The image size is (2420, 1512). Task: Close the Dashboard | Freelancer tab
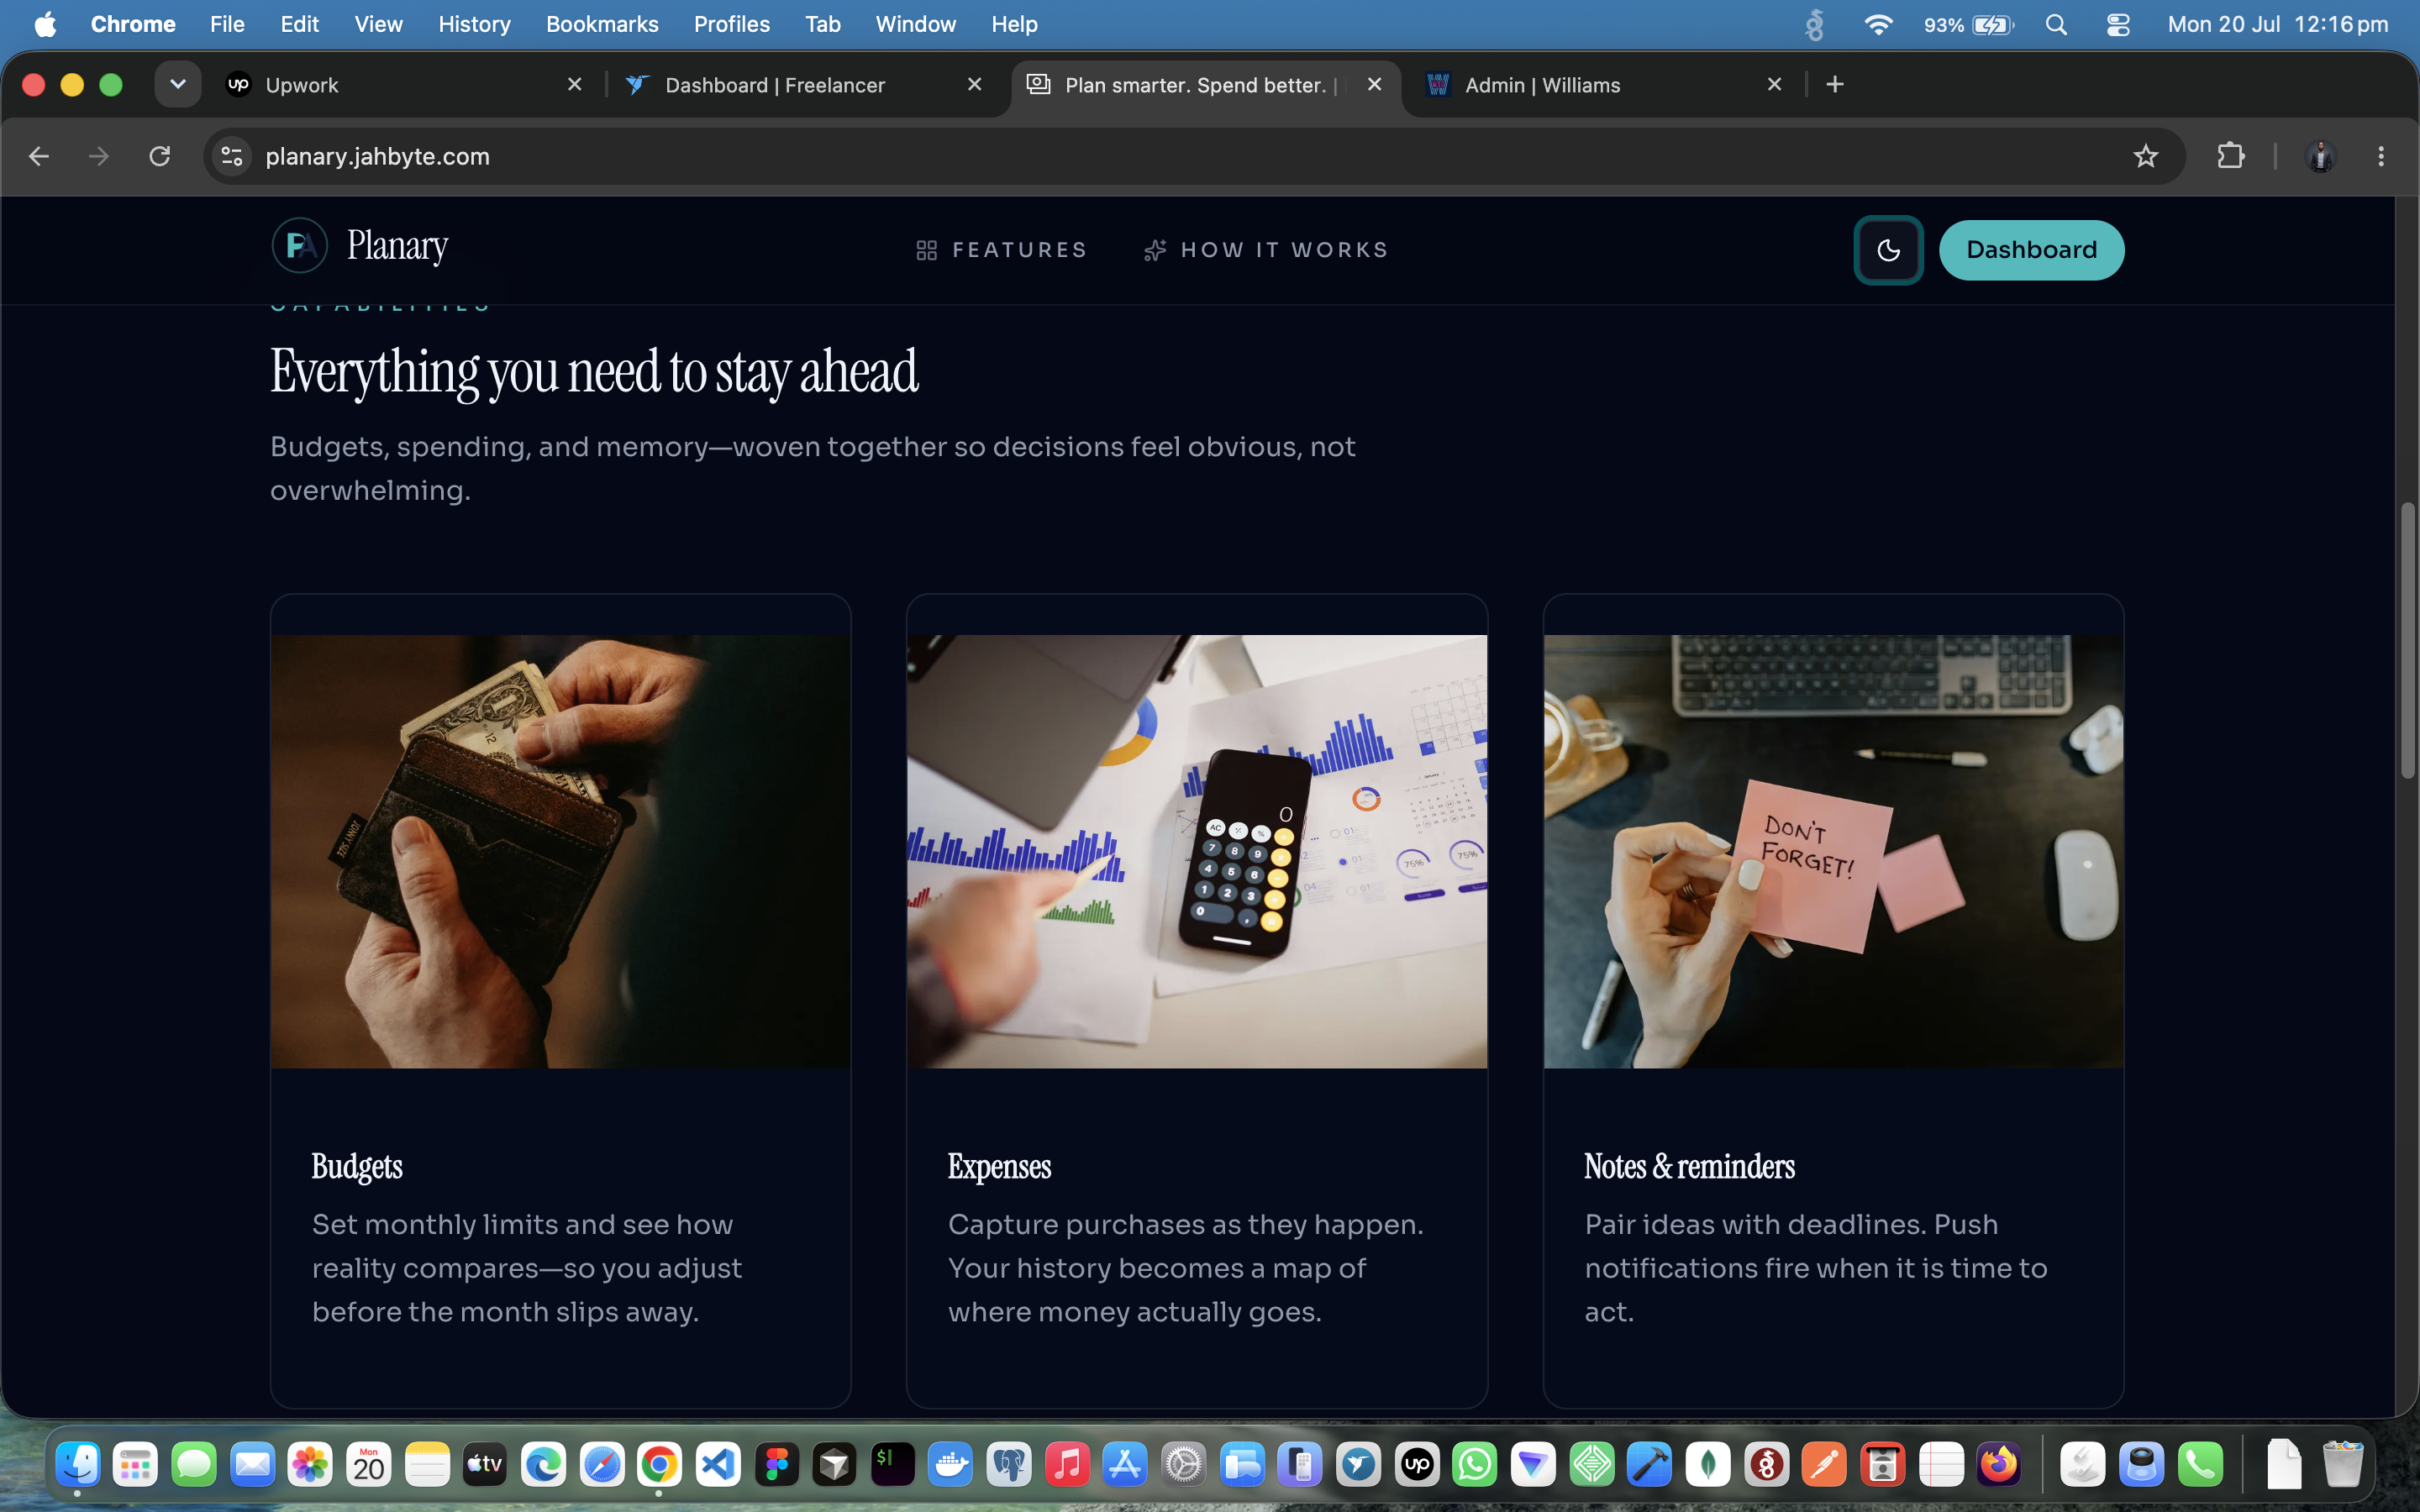coord(975,85)
